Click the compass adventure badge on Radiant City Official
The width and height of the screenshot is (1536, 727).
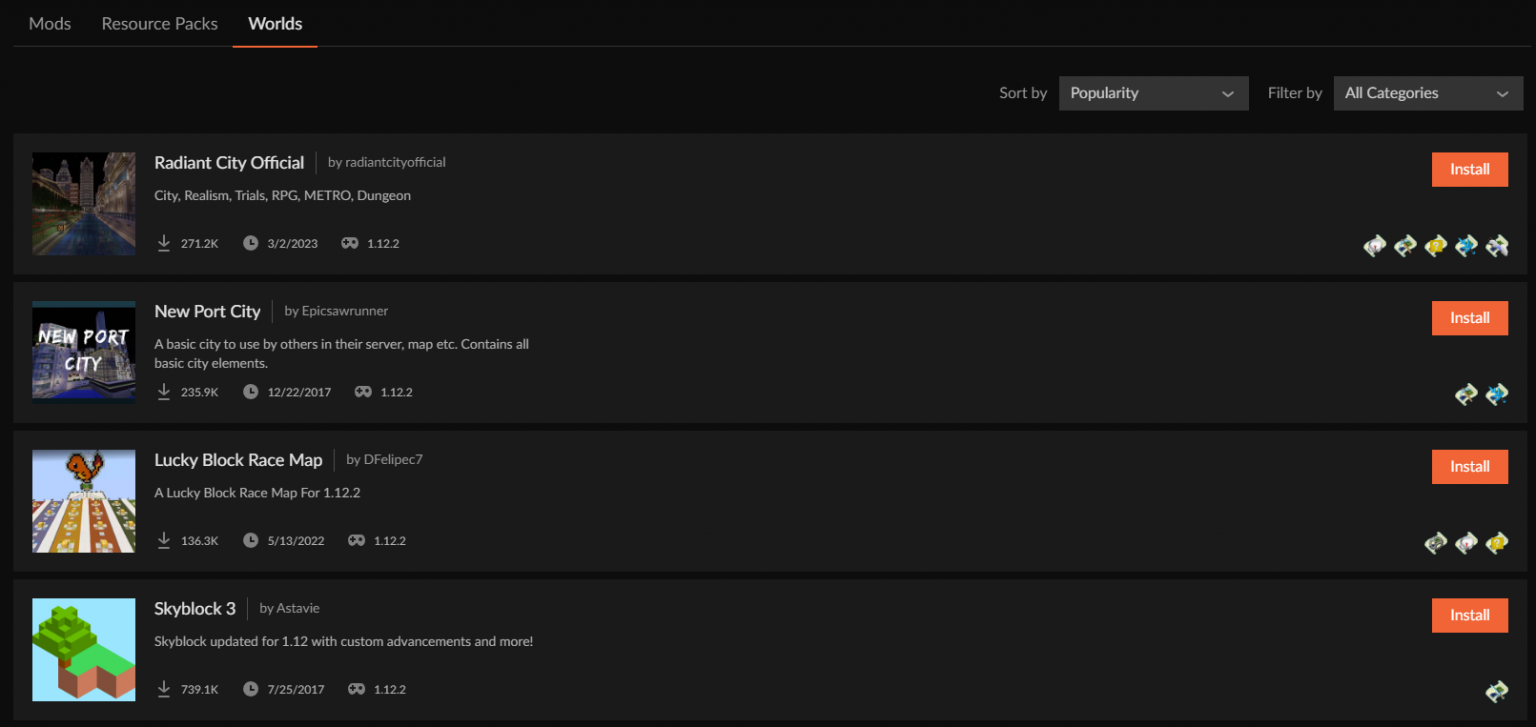[x=1374, y=245]
